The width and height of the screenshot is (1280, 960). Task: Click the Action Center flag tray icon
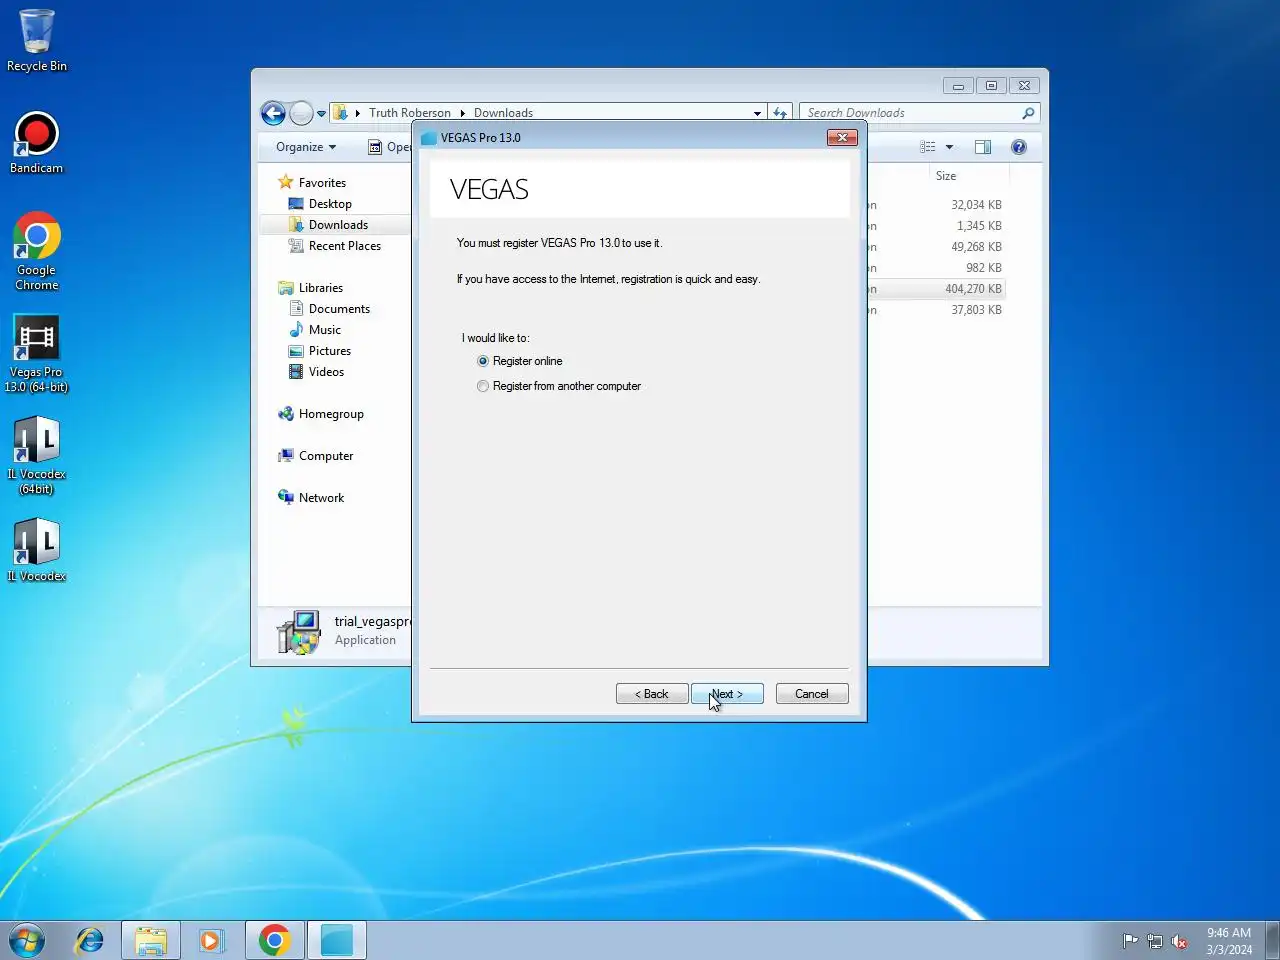tap(1130, 941)
